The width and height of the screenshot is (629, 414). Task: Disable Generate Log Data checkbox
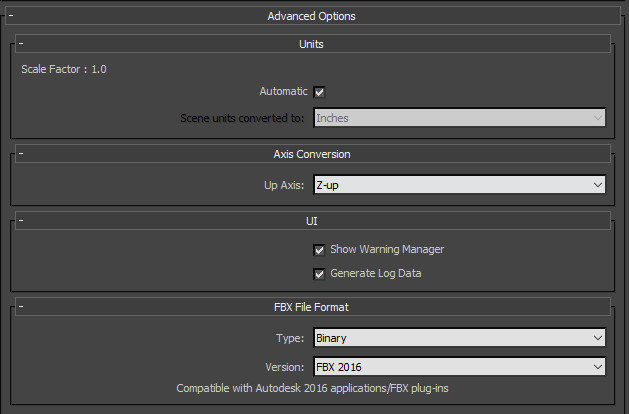coord(319,274)
